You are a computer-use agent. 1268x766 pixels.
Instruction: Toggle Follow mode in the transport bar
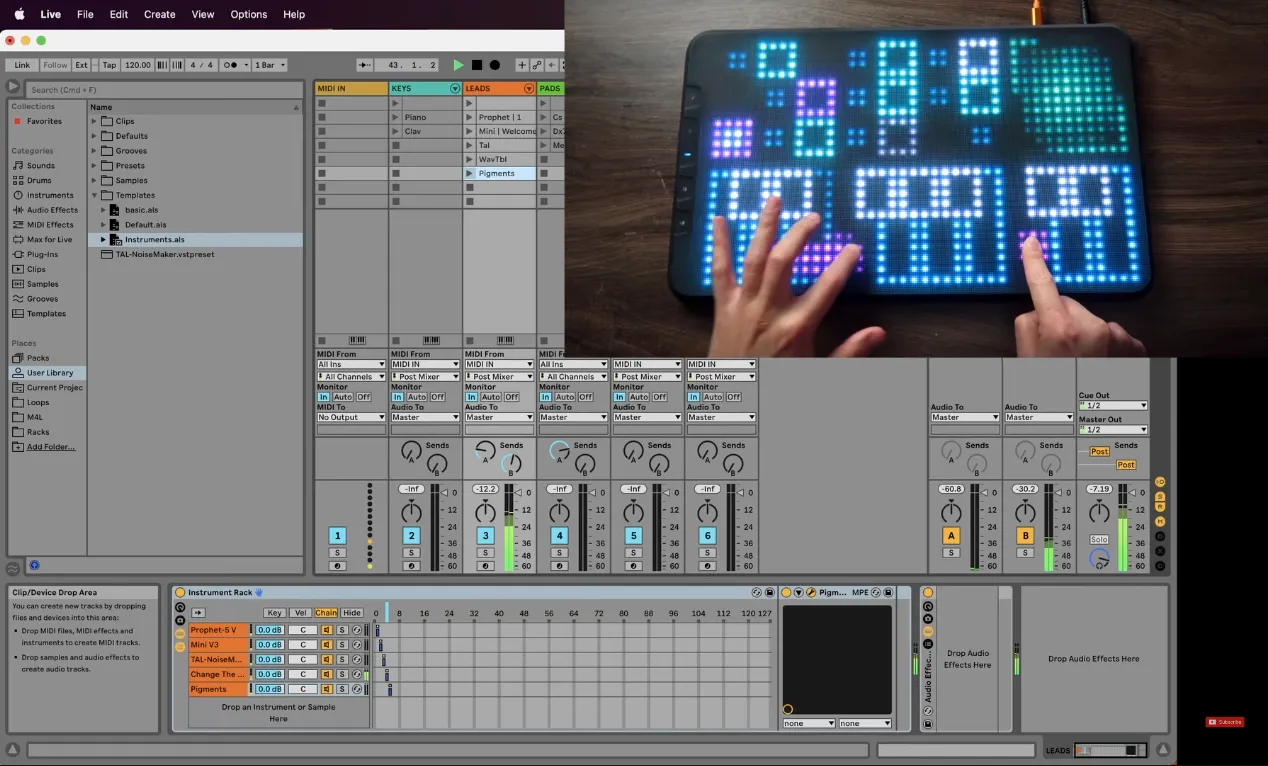(56, 65)
